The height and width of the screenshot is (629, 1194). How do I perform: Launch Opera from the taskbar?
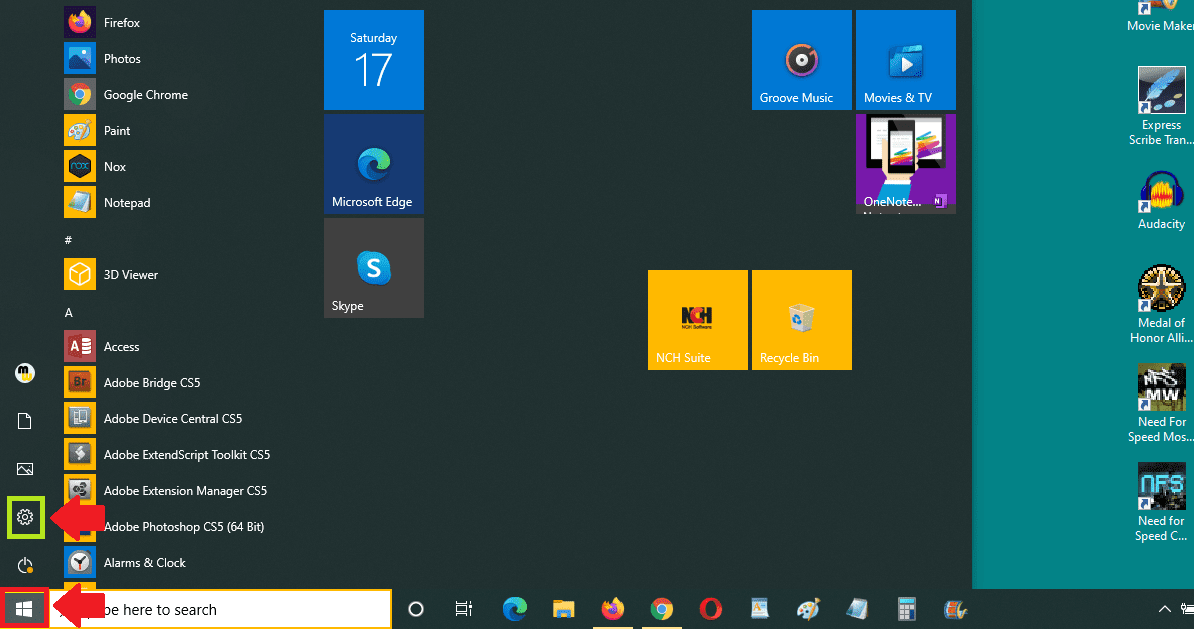(710, 609)
